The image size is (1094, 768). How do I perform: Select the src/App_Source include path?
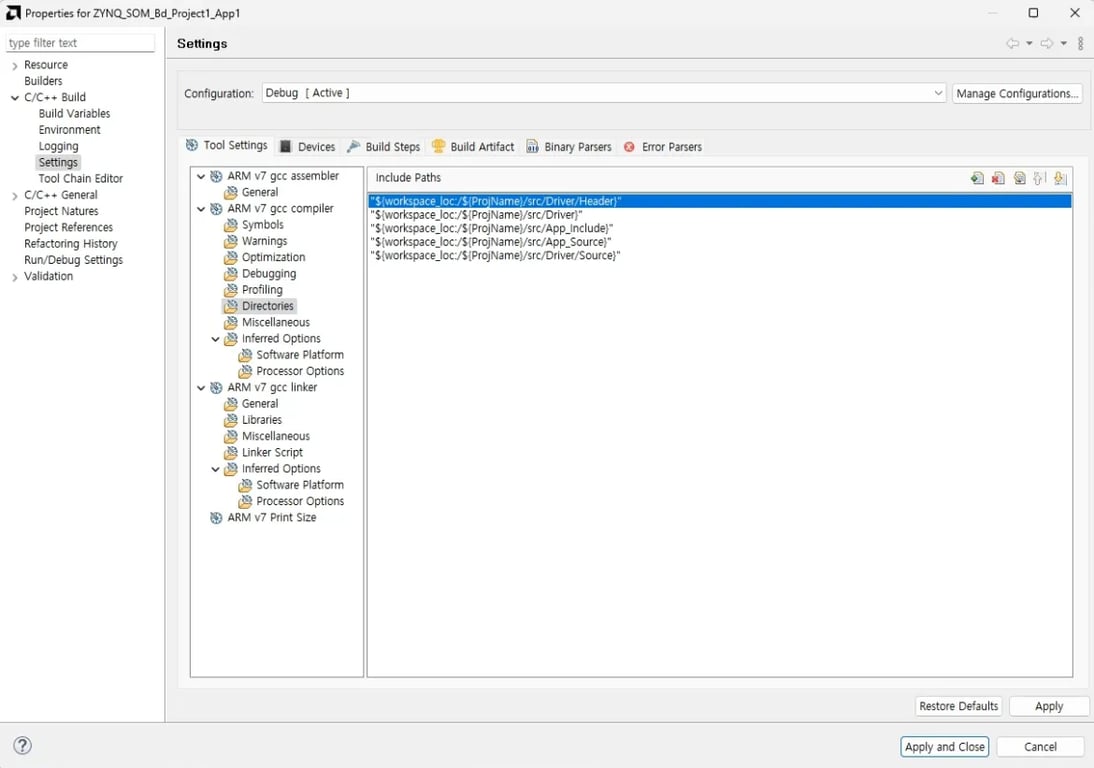[x=490, y=242]
